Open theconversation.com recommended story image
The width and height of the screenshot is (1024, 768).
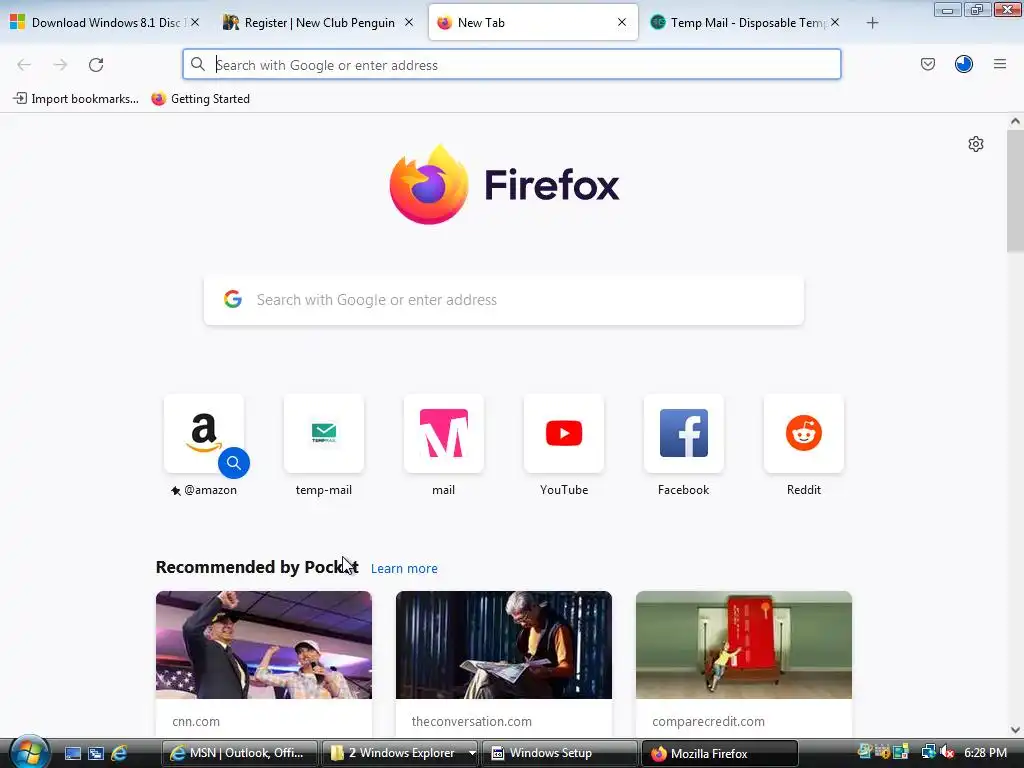point(504,645)
